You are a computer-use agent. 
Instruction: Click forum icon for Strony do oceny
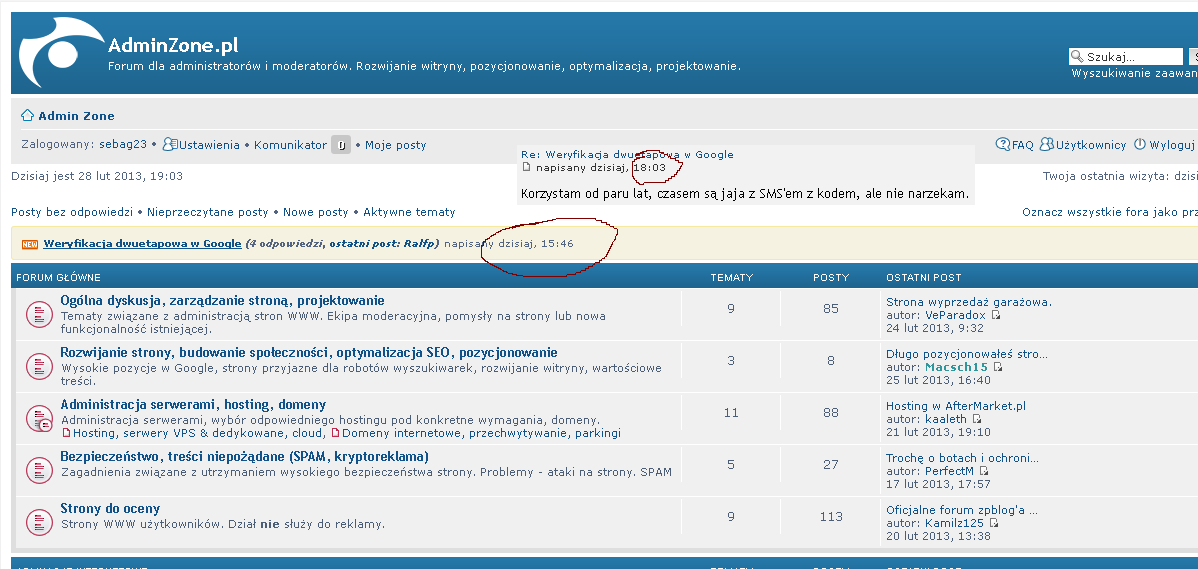38,522
